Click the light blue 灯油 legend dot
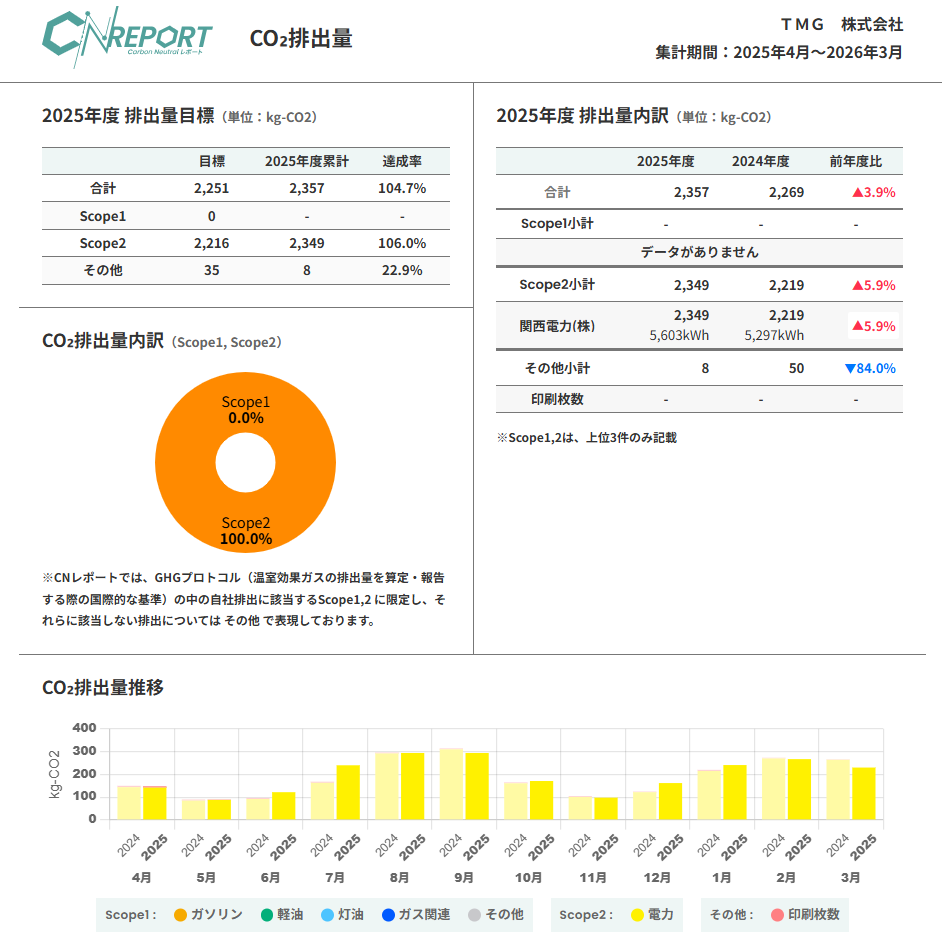 coord(327,915)
